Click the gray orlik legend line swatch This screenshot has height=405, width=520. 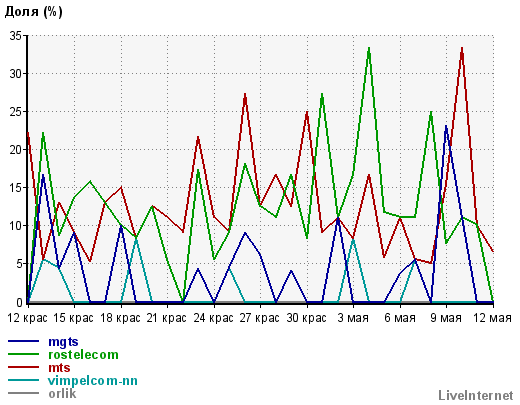click(24, 393)
